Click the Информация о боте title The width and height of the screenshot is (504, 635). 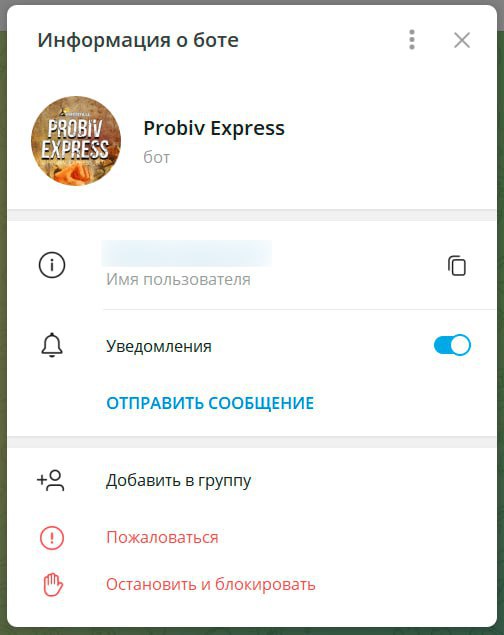[x=138, y=40]
